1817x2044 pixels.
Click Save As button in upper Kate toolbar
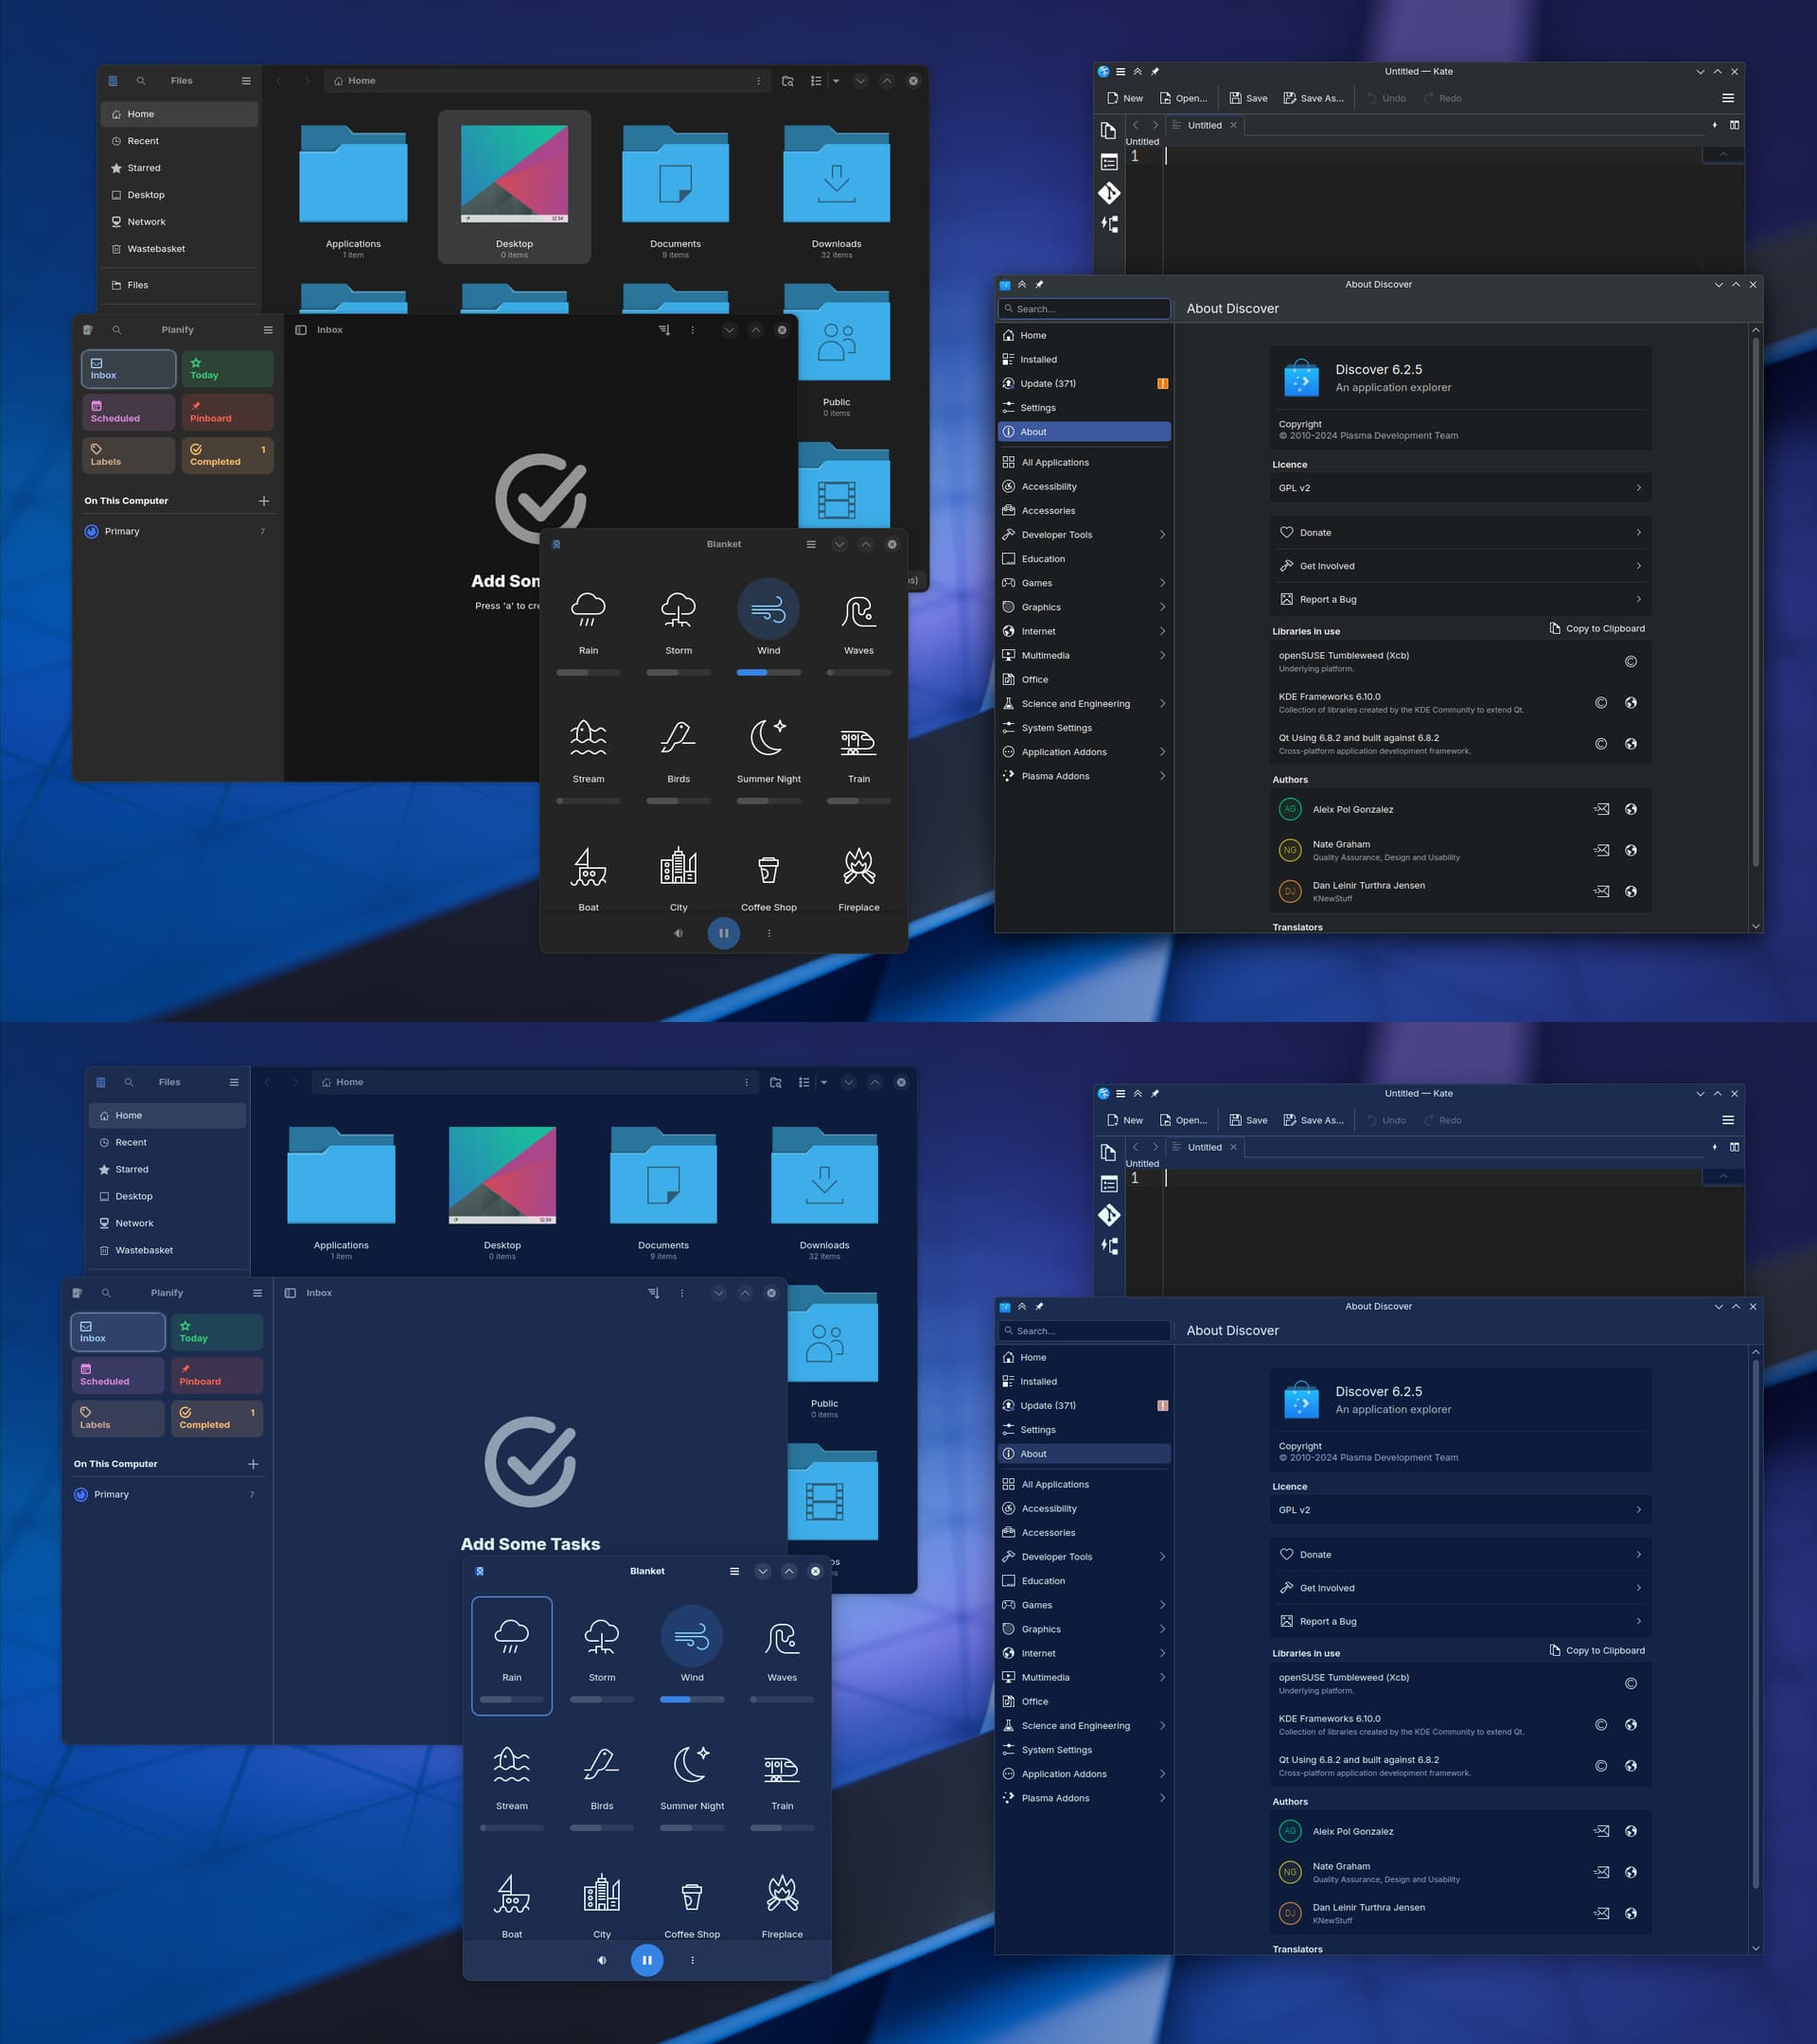pos(1313,98)
